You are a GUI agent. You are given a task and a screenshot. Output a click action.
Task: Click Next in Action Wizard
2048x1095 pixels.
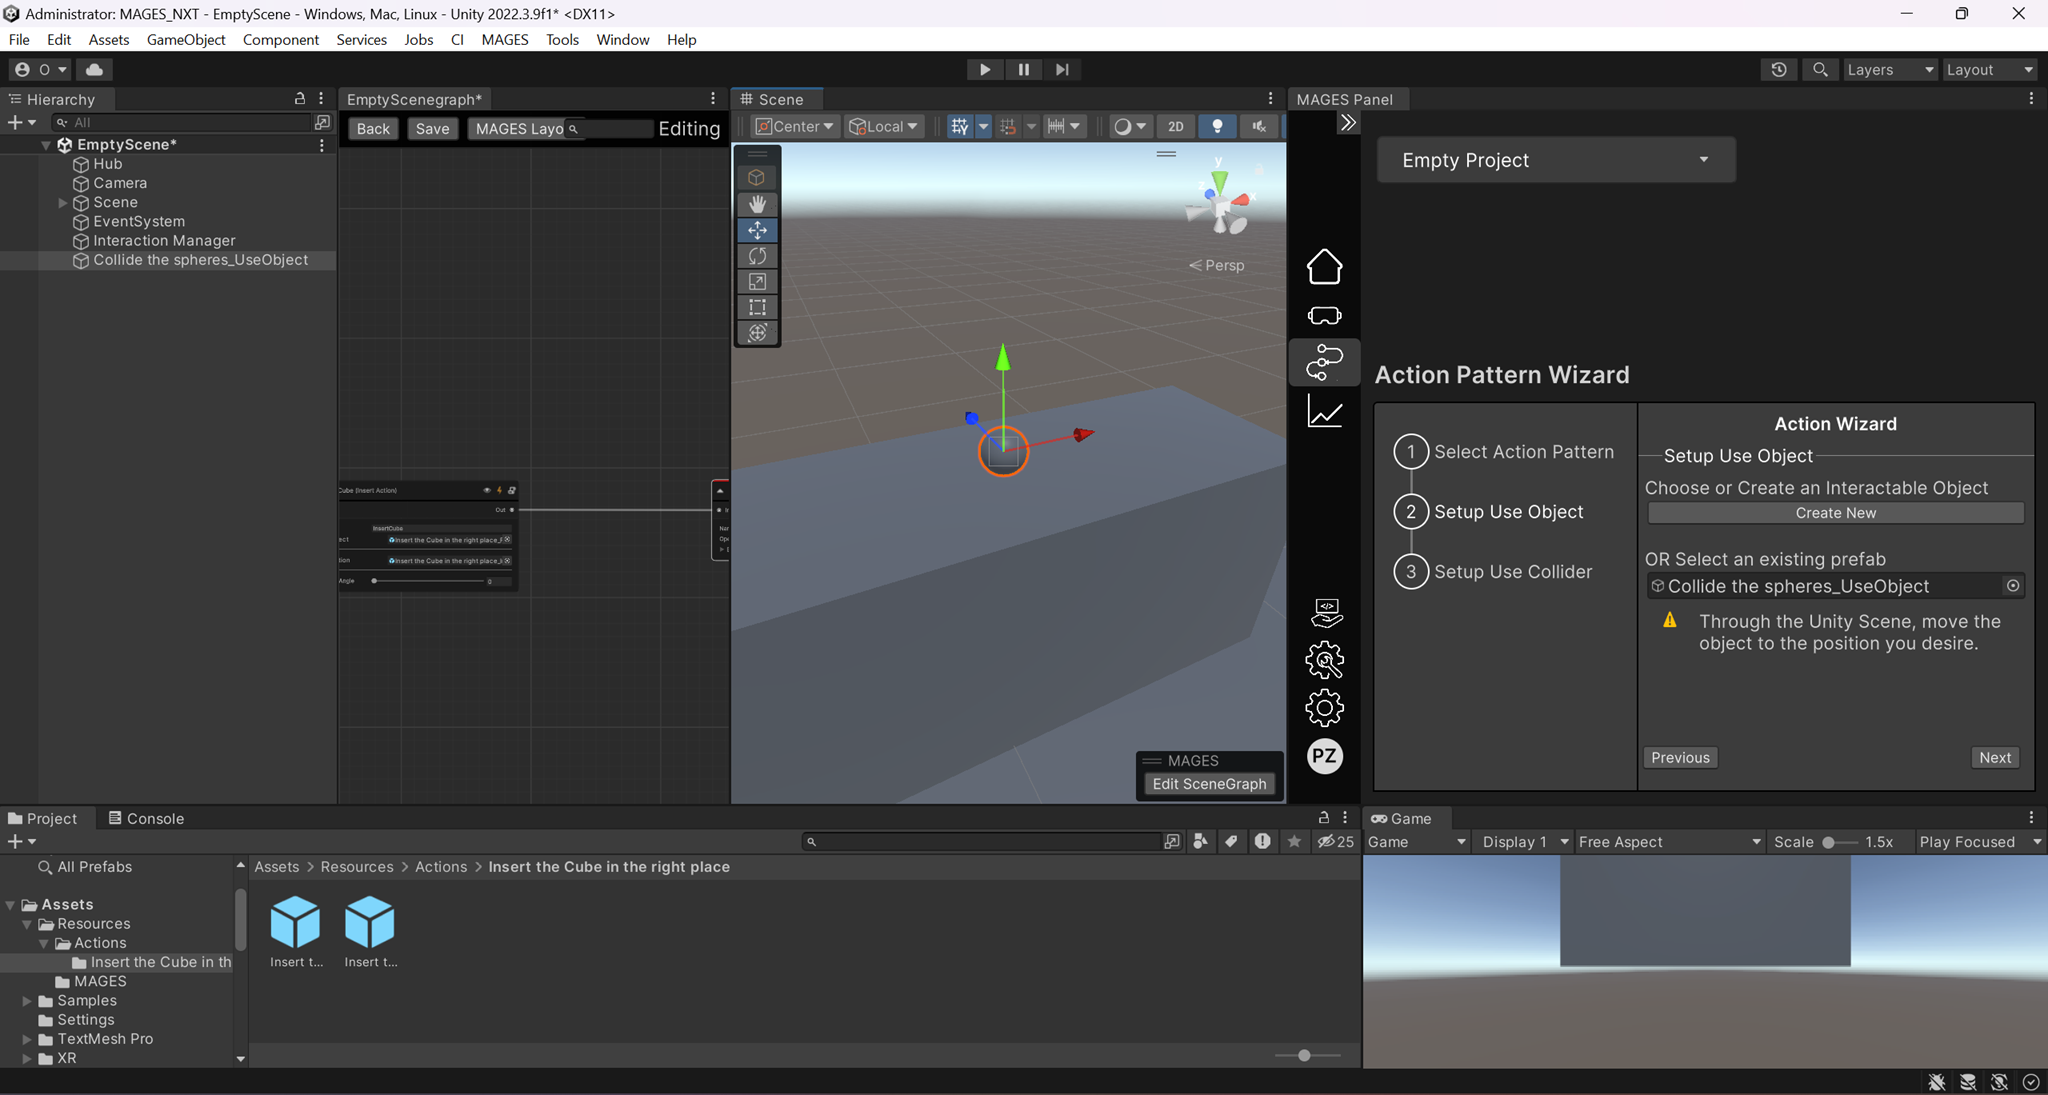[x=1994, y=757]
